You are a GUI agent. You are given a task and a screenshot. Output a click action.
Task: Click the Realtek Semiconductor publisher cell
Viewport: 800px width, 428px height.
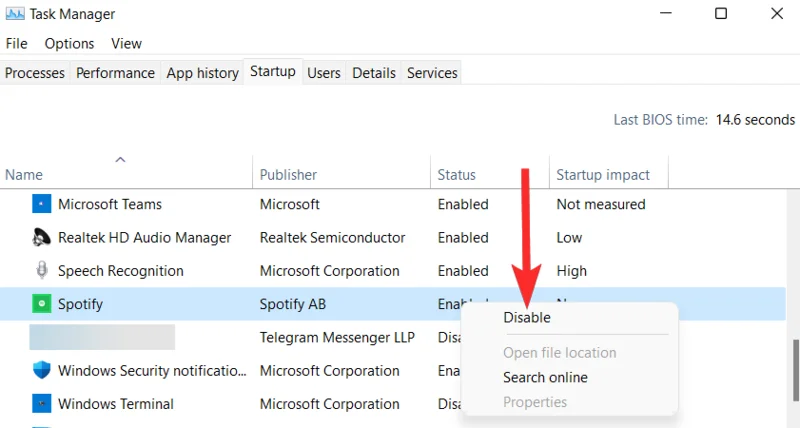(x=333, y=238)
